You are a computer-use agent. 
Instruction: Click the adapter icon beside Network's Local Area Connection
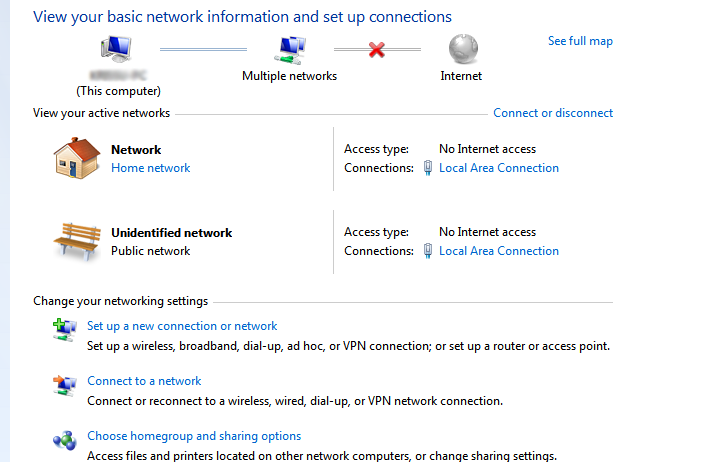[428, 168]
